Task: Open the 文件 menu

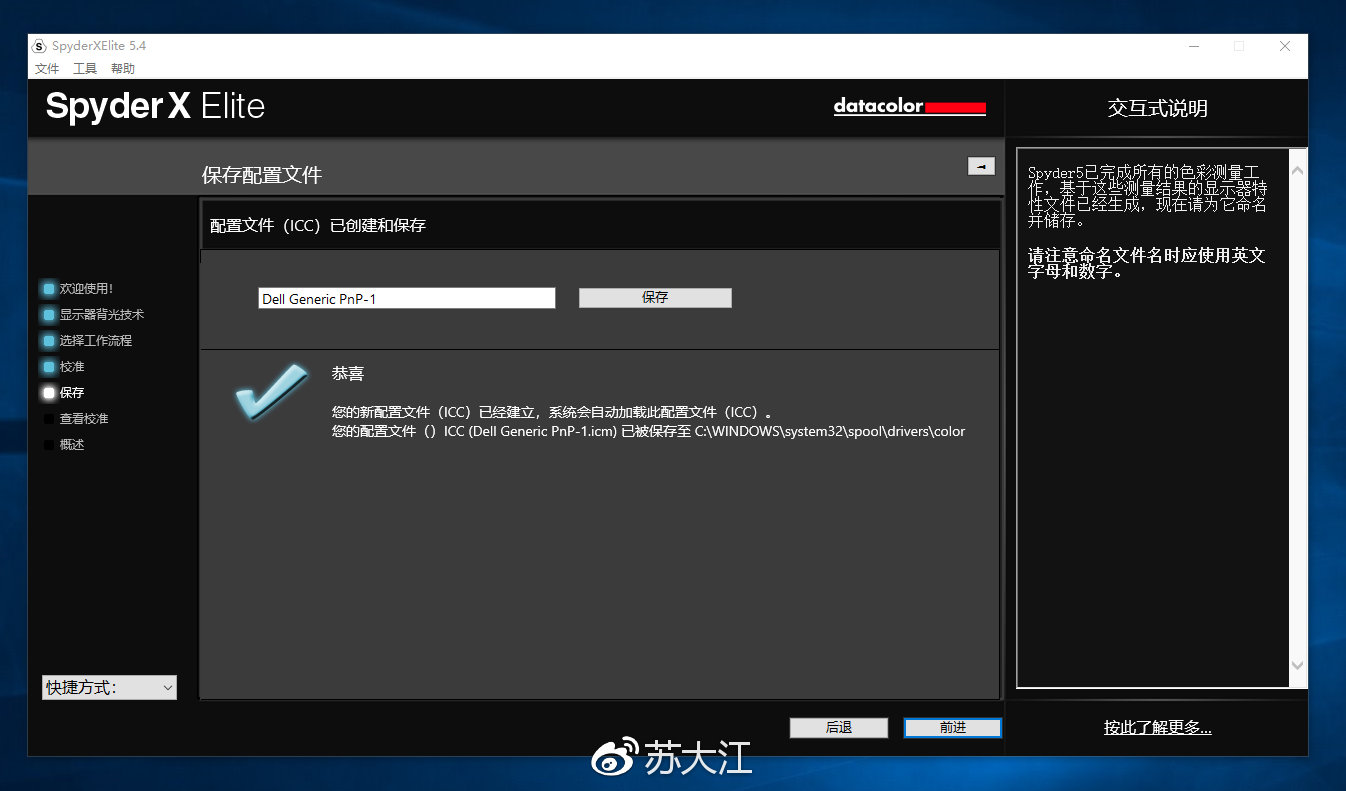Action: point(47,69)
